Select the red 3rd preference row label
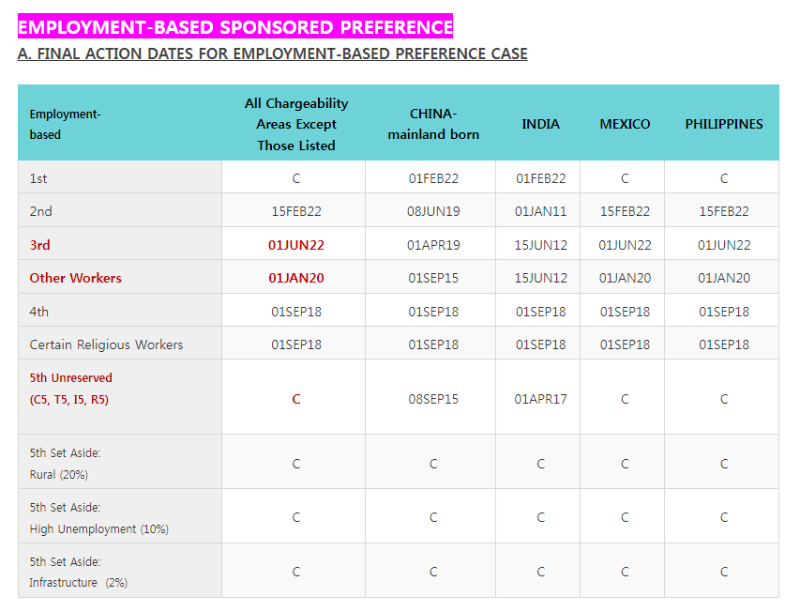Screen dimensions: 800x612 (x=40, y=245)
